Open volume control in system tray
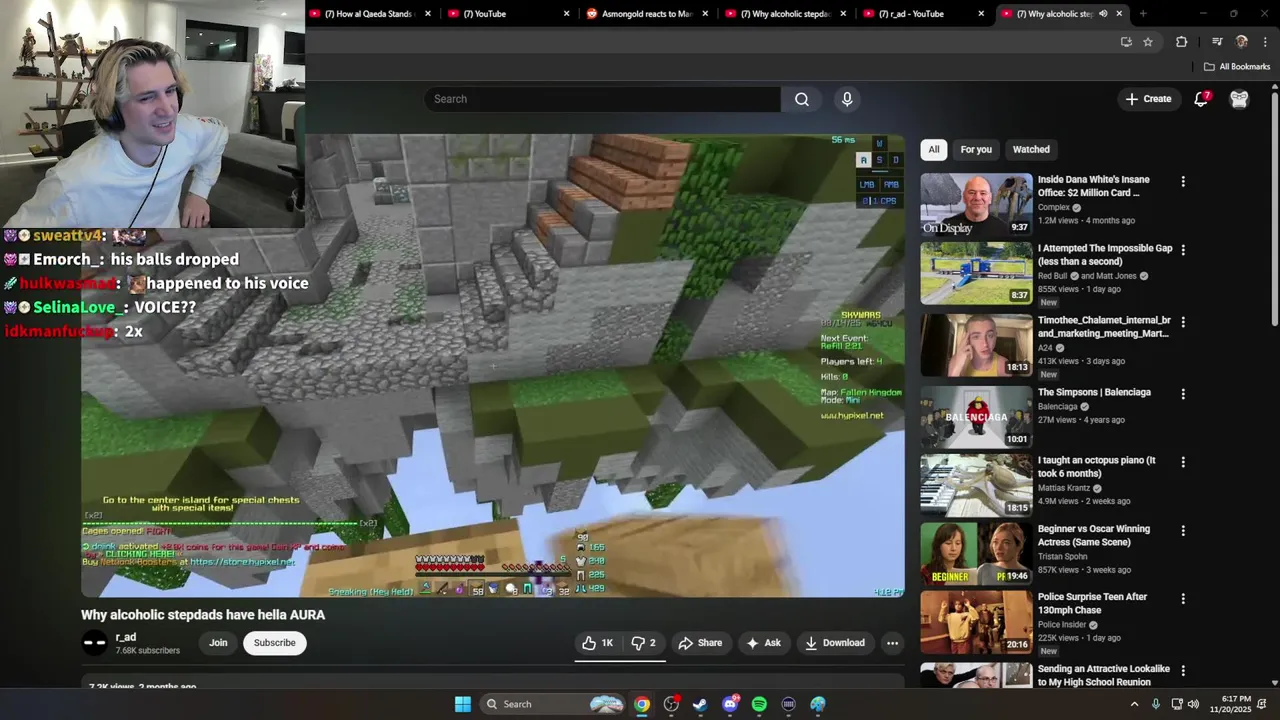 pos(1193,704)
